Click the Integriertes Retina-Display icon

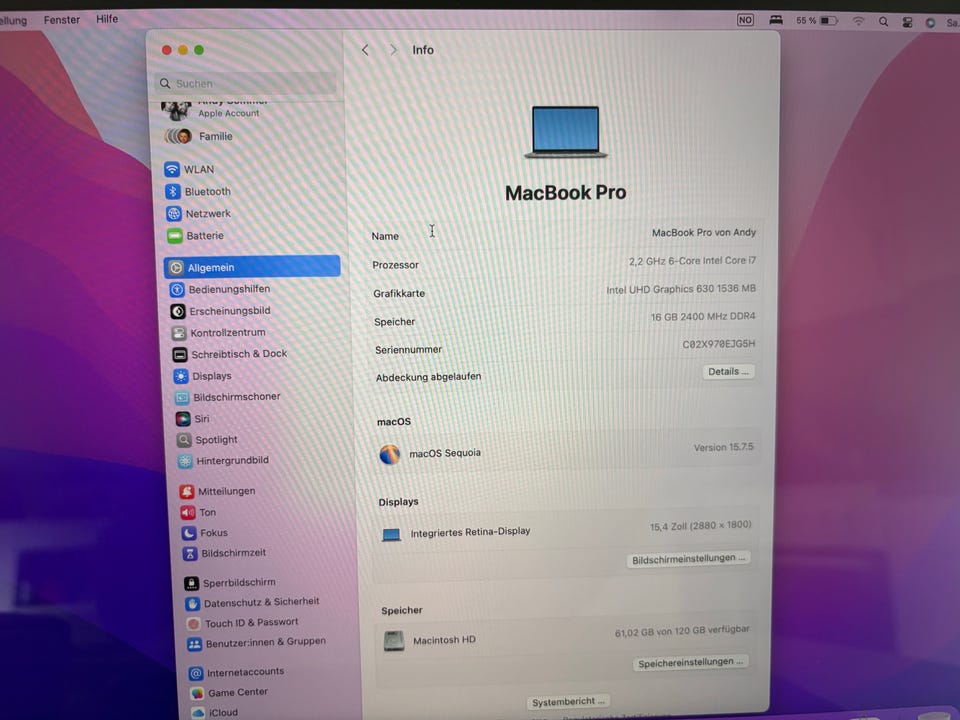(391, 535)
